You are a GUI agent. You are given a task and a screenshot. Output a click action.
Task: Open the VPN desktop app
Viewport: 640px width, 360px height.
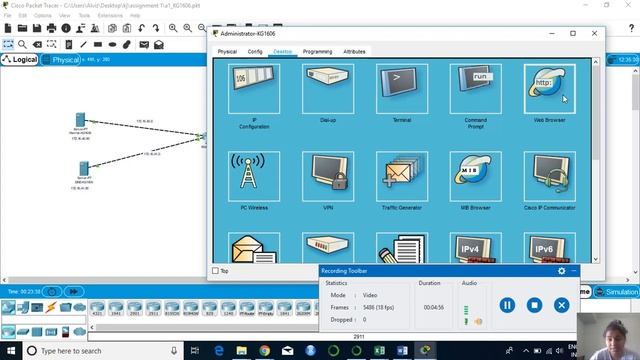(x=328, y=176)
